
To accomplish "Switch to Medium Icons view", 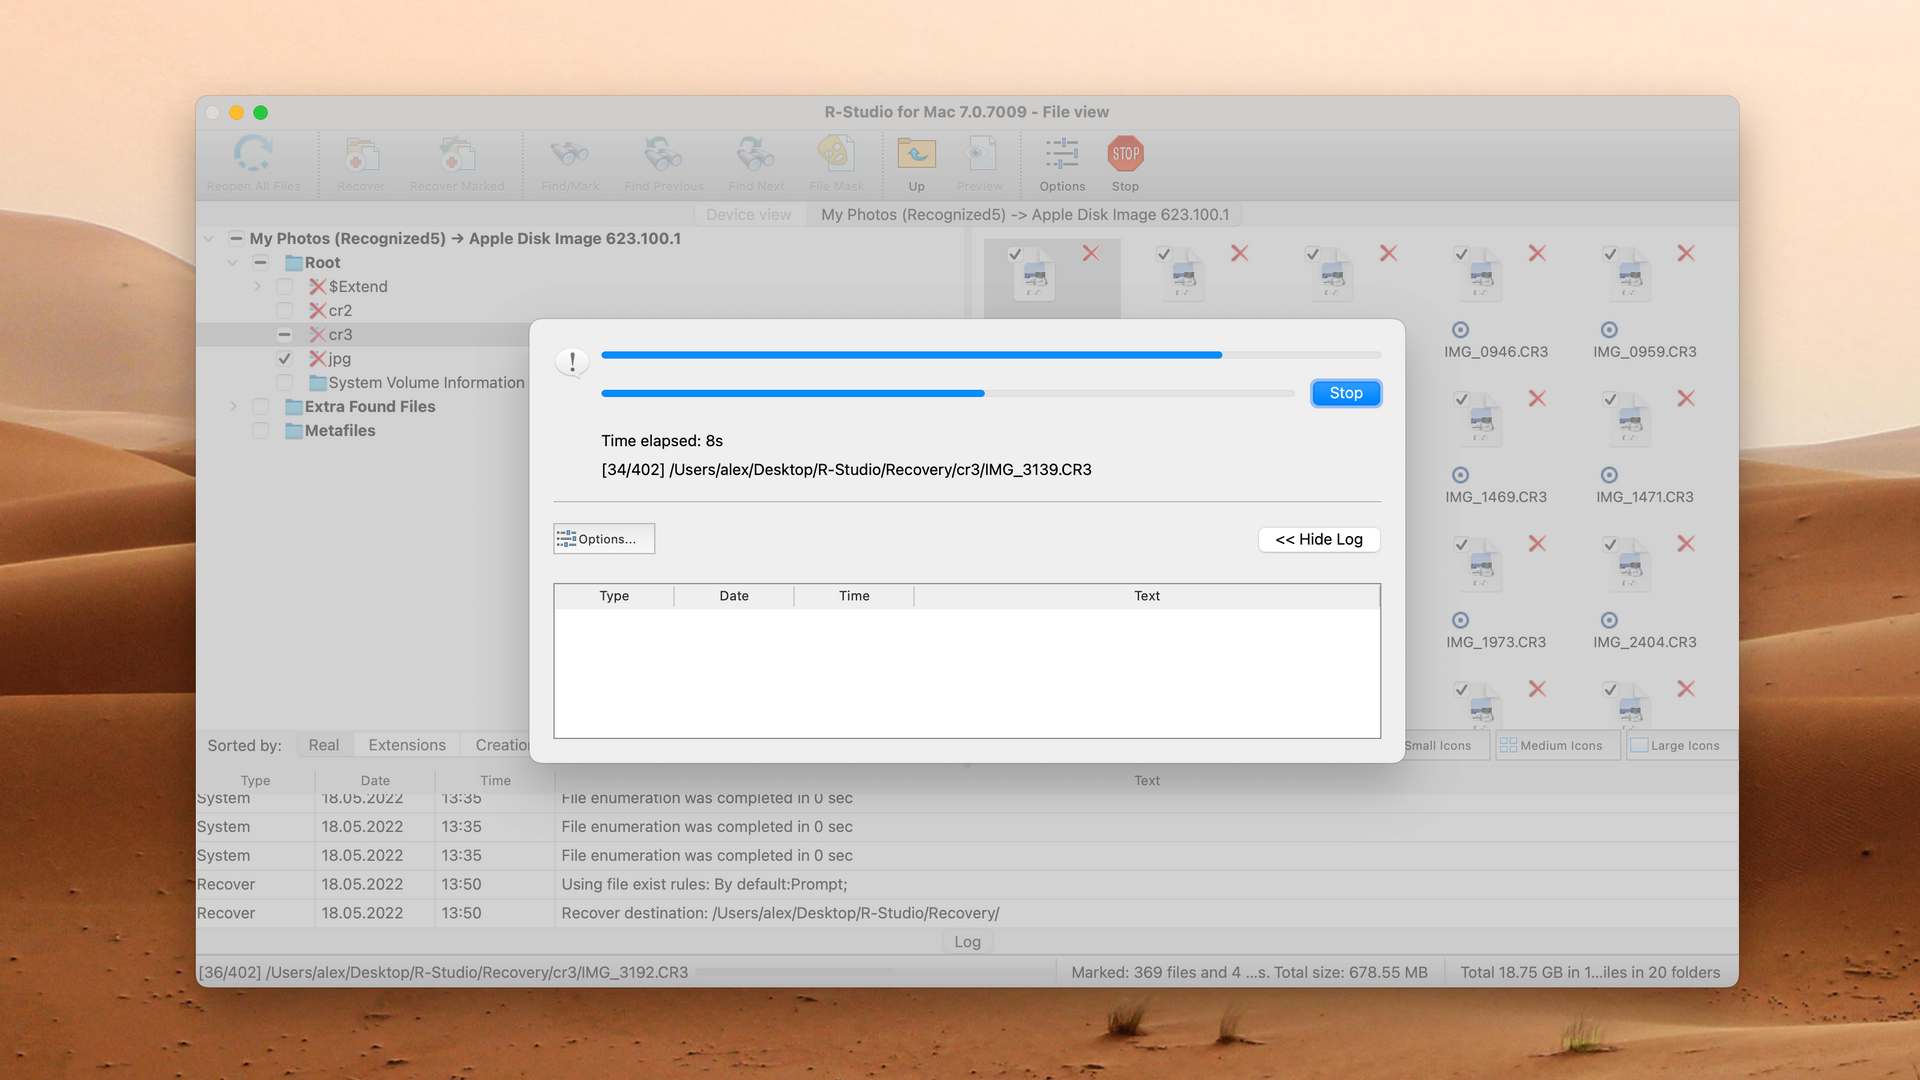I will pyautogui.click(x=1558, y=746).
